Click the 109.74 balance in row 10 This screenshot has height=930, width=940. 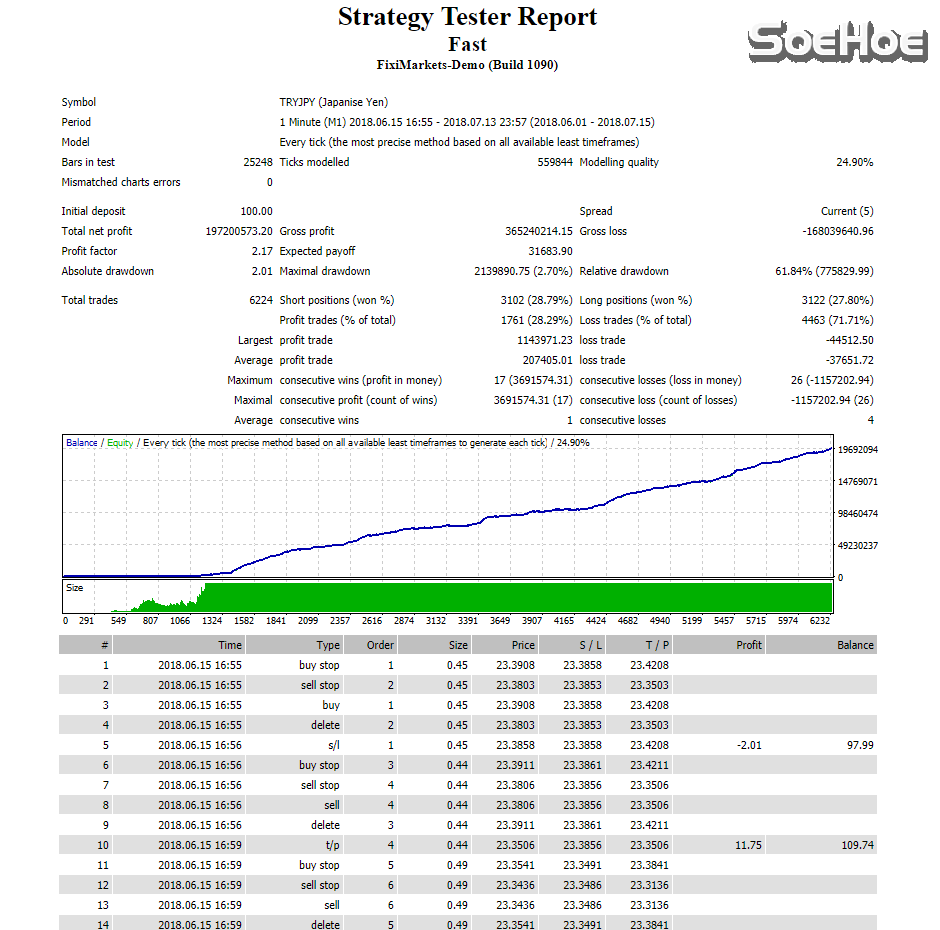click(x=857, y=845)
